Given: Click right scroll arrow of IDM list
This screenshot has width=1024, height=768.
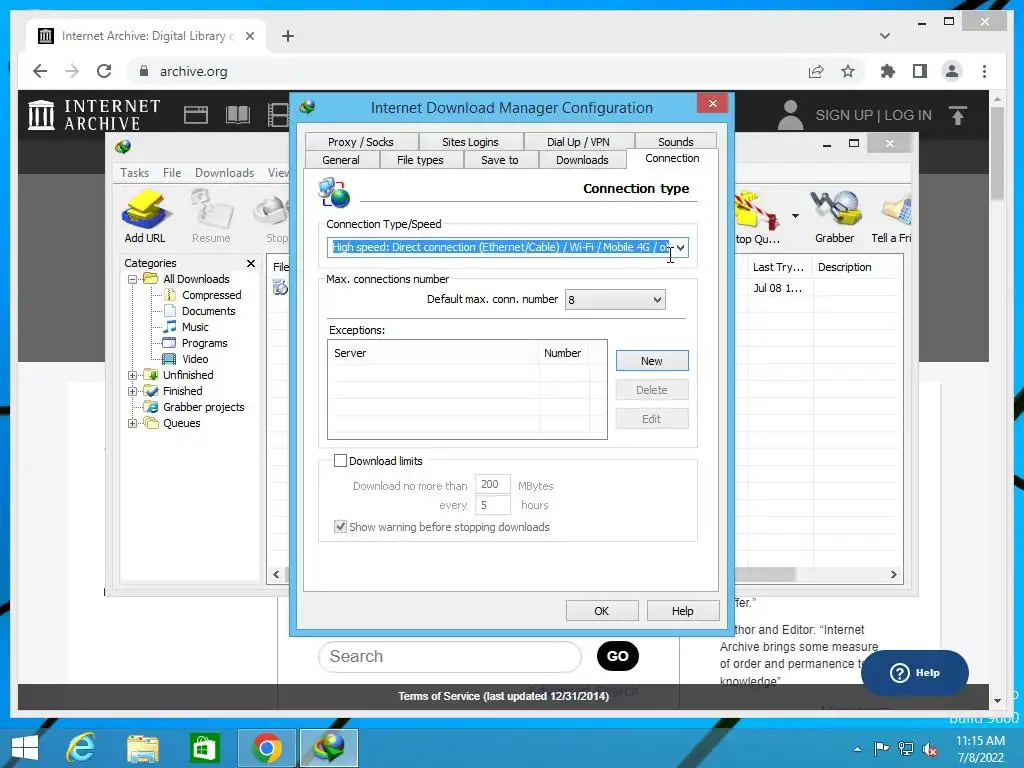Looking at the screenshot, I should click(x=893, y=575).
